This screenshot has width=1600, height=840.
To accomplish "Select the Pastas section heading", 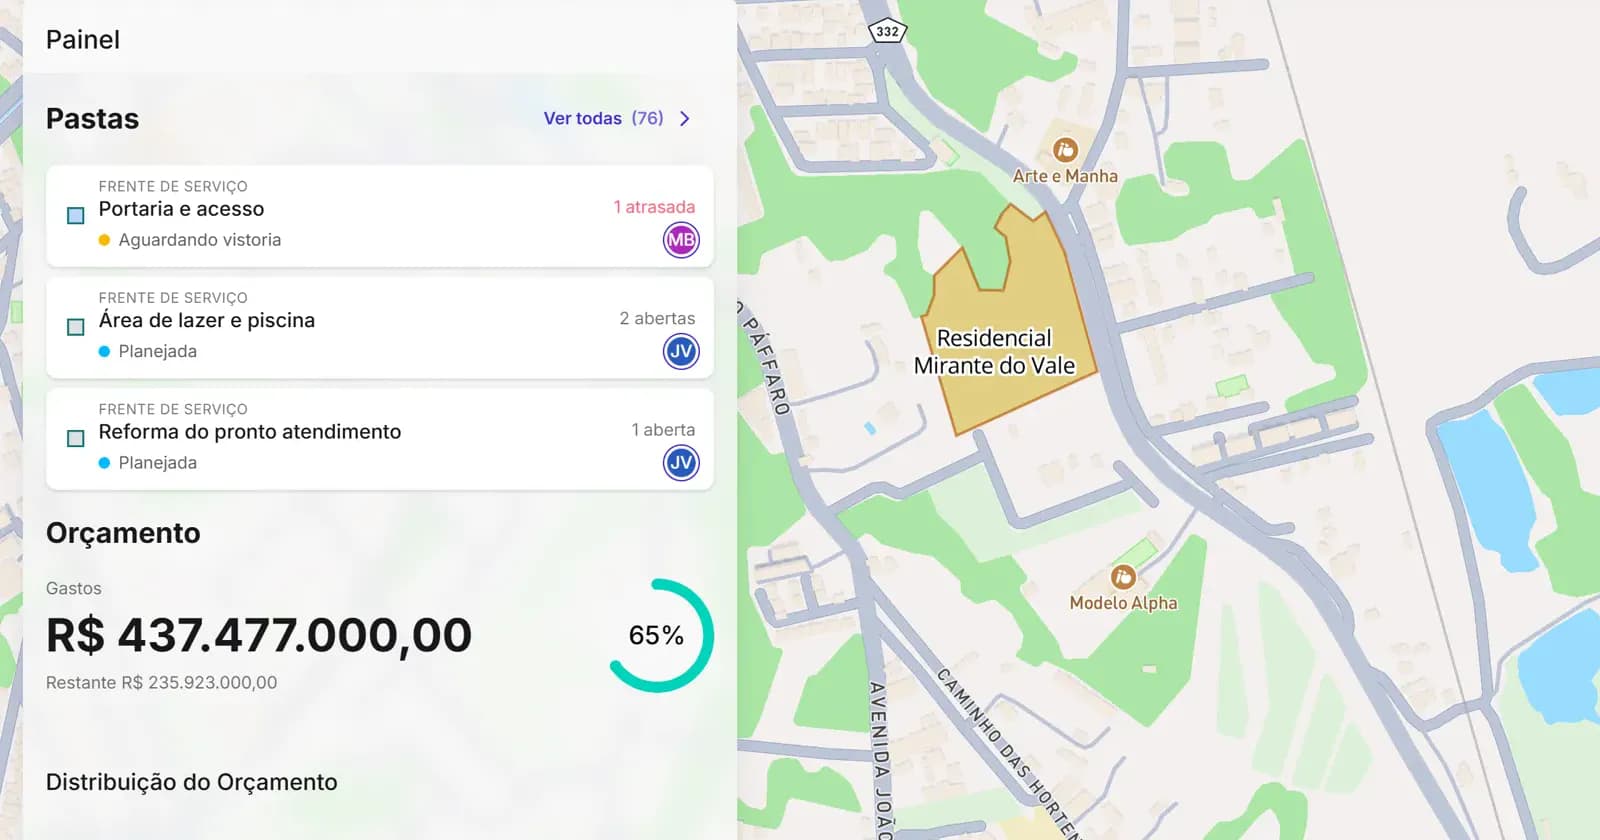I will [x=92, y=118].
